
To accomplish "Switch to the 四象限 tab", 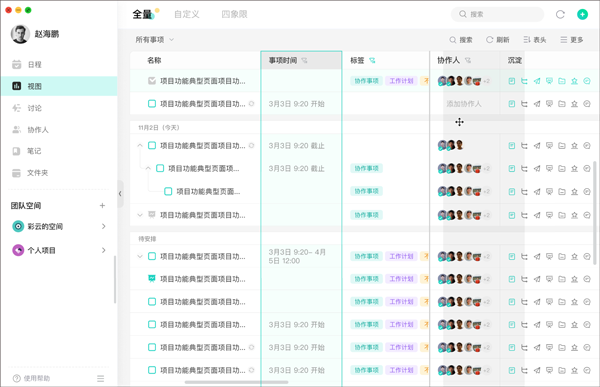I will tap(234, 15).
